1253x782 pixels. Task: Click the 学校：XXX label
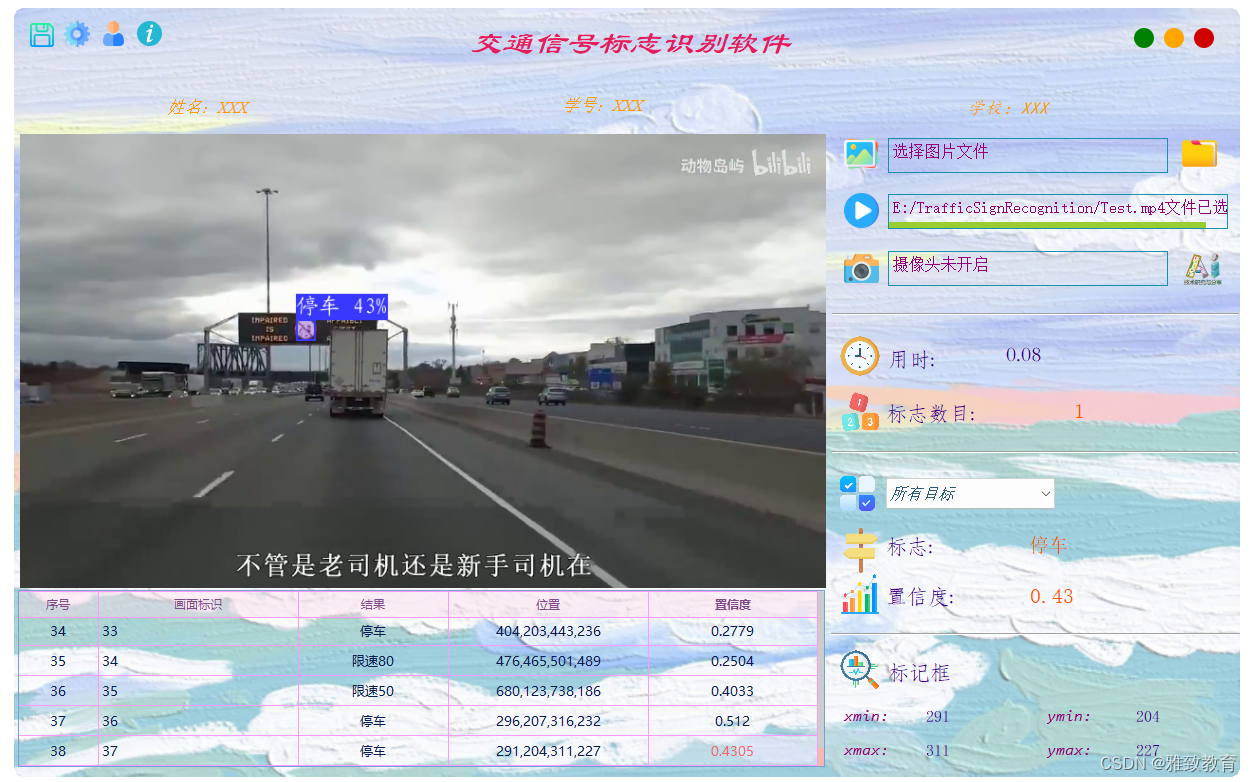click(1009, 107)
